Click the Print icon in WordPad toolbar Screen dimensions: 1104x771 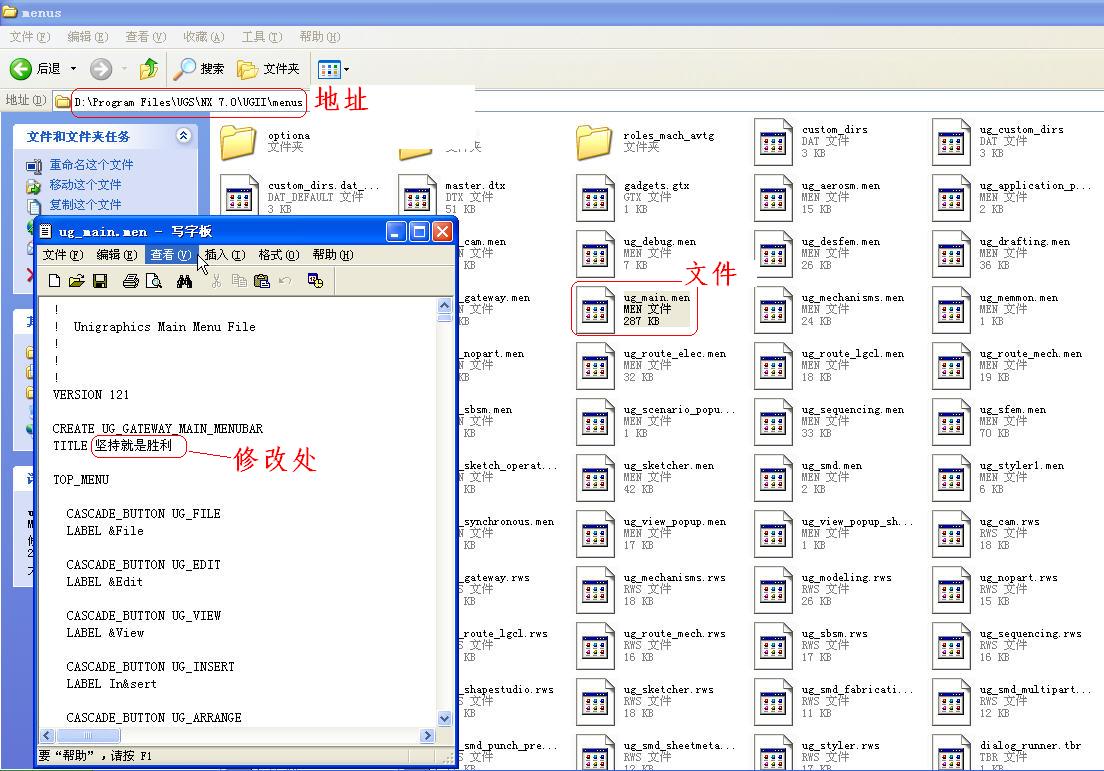click(x=130, y=281)
